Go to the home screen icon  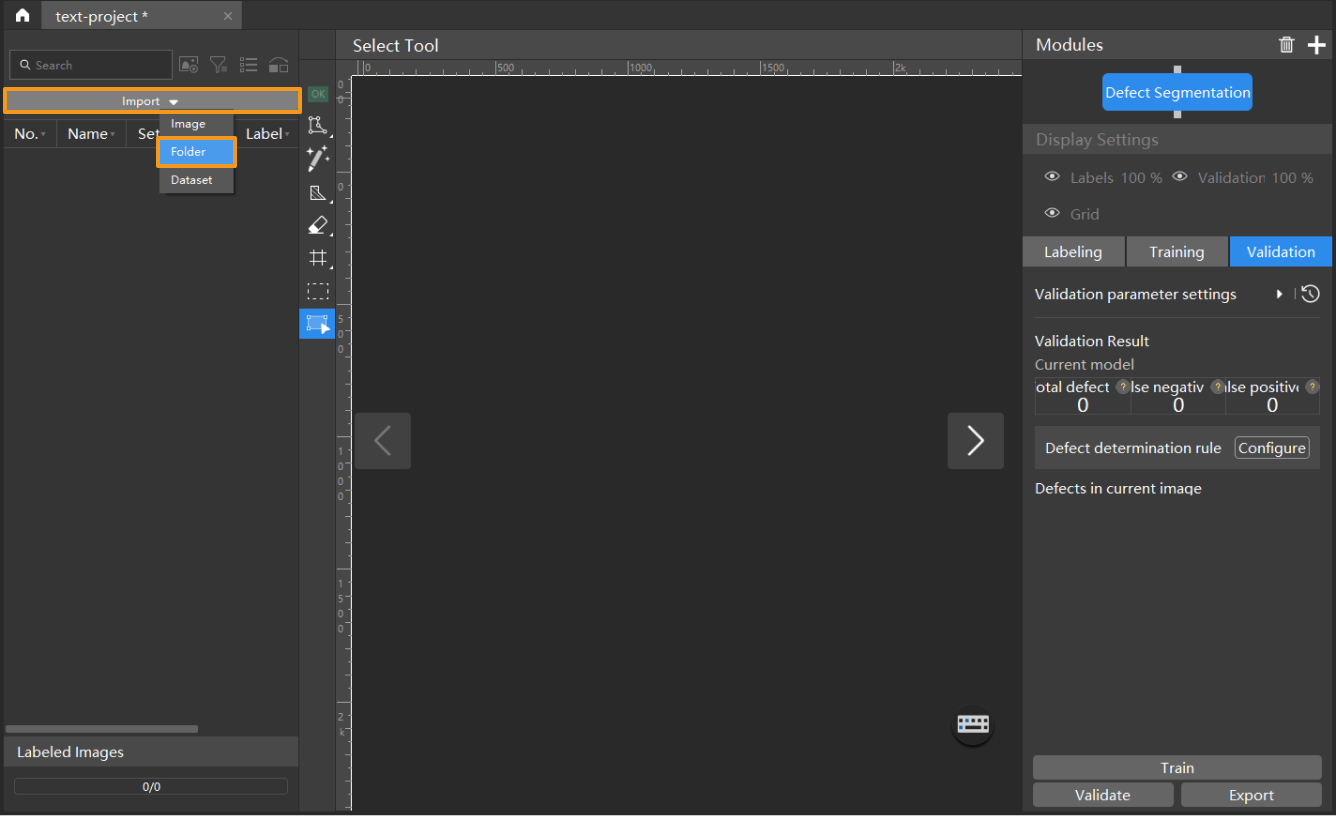click(22, 16)
